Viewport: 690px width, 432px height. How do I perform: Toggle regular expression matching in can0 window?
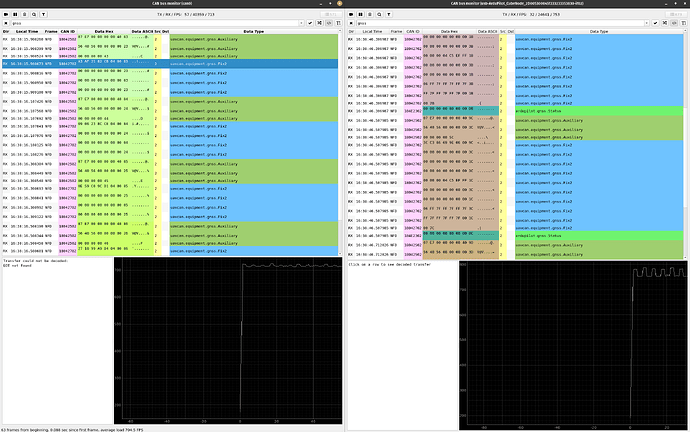click(329, 23)
